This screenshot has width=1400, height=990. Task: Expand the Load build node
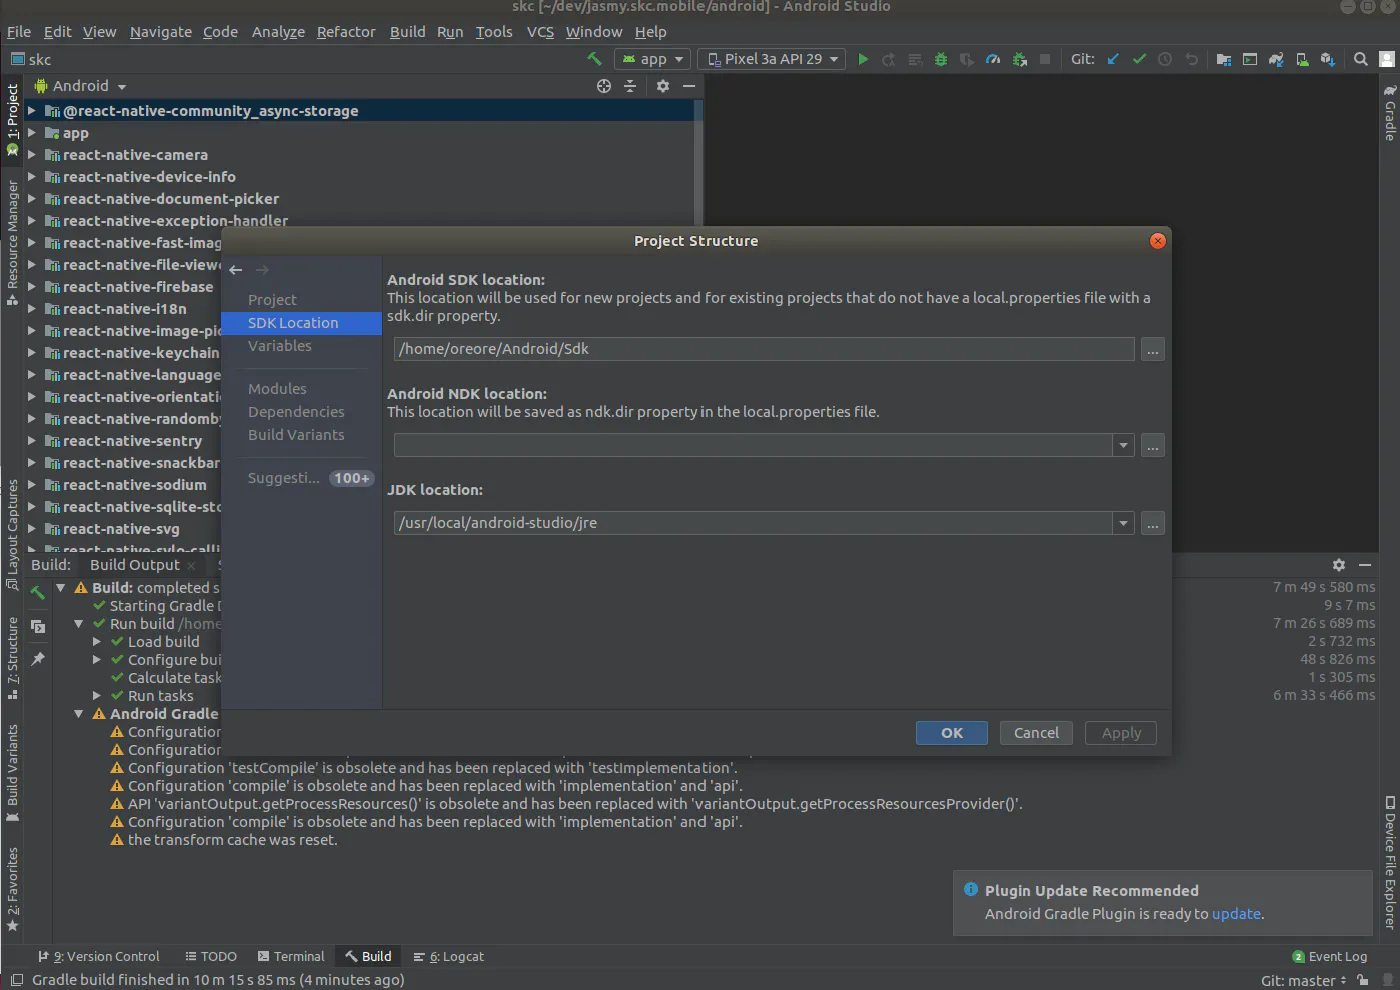point(97,642)
